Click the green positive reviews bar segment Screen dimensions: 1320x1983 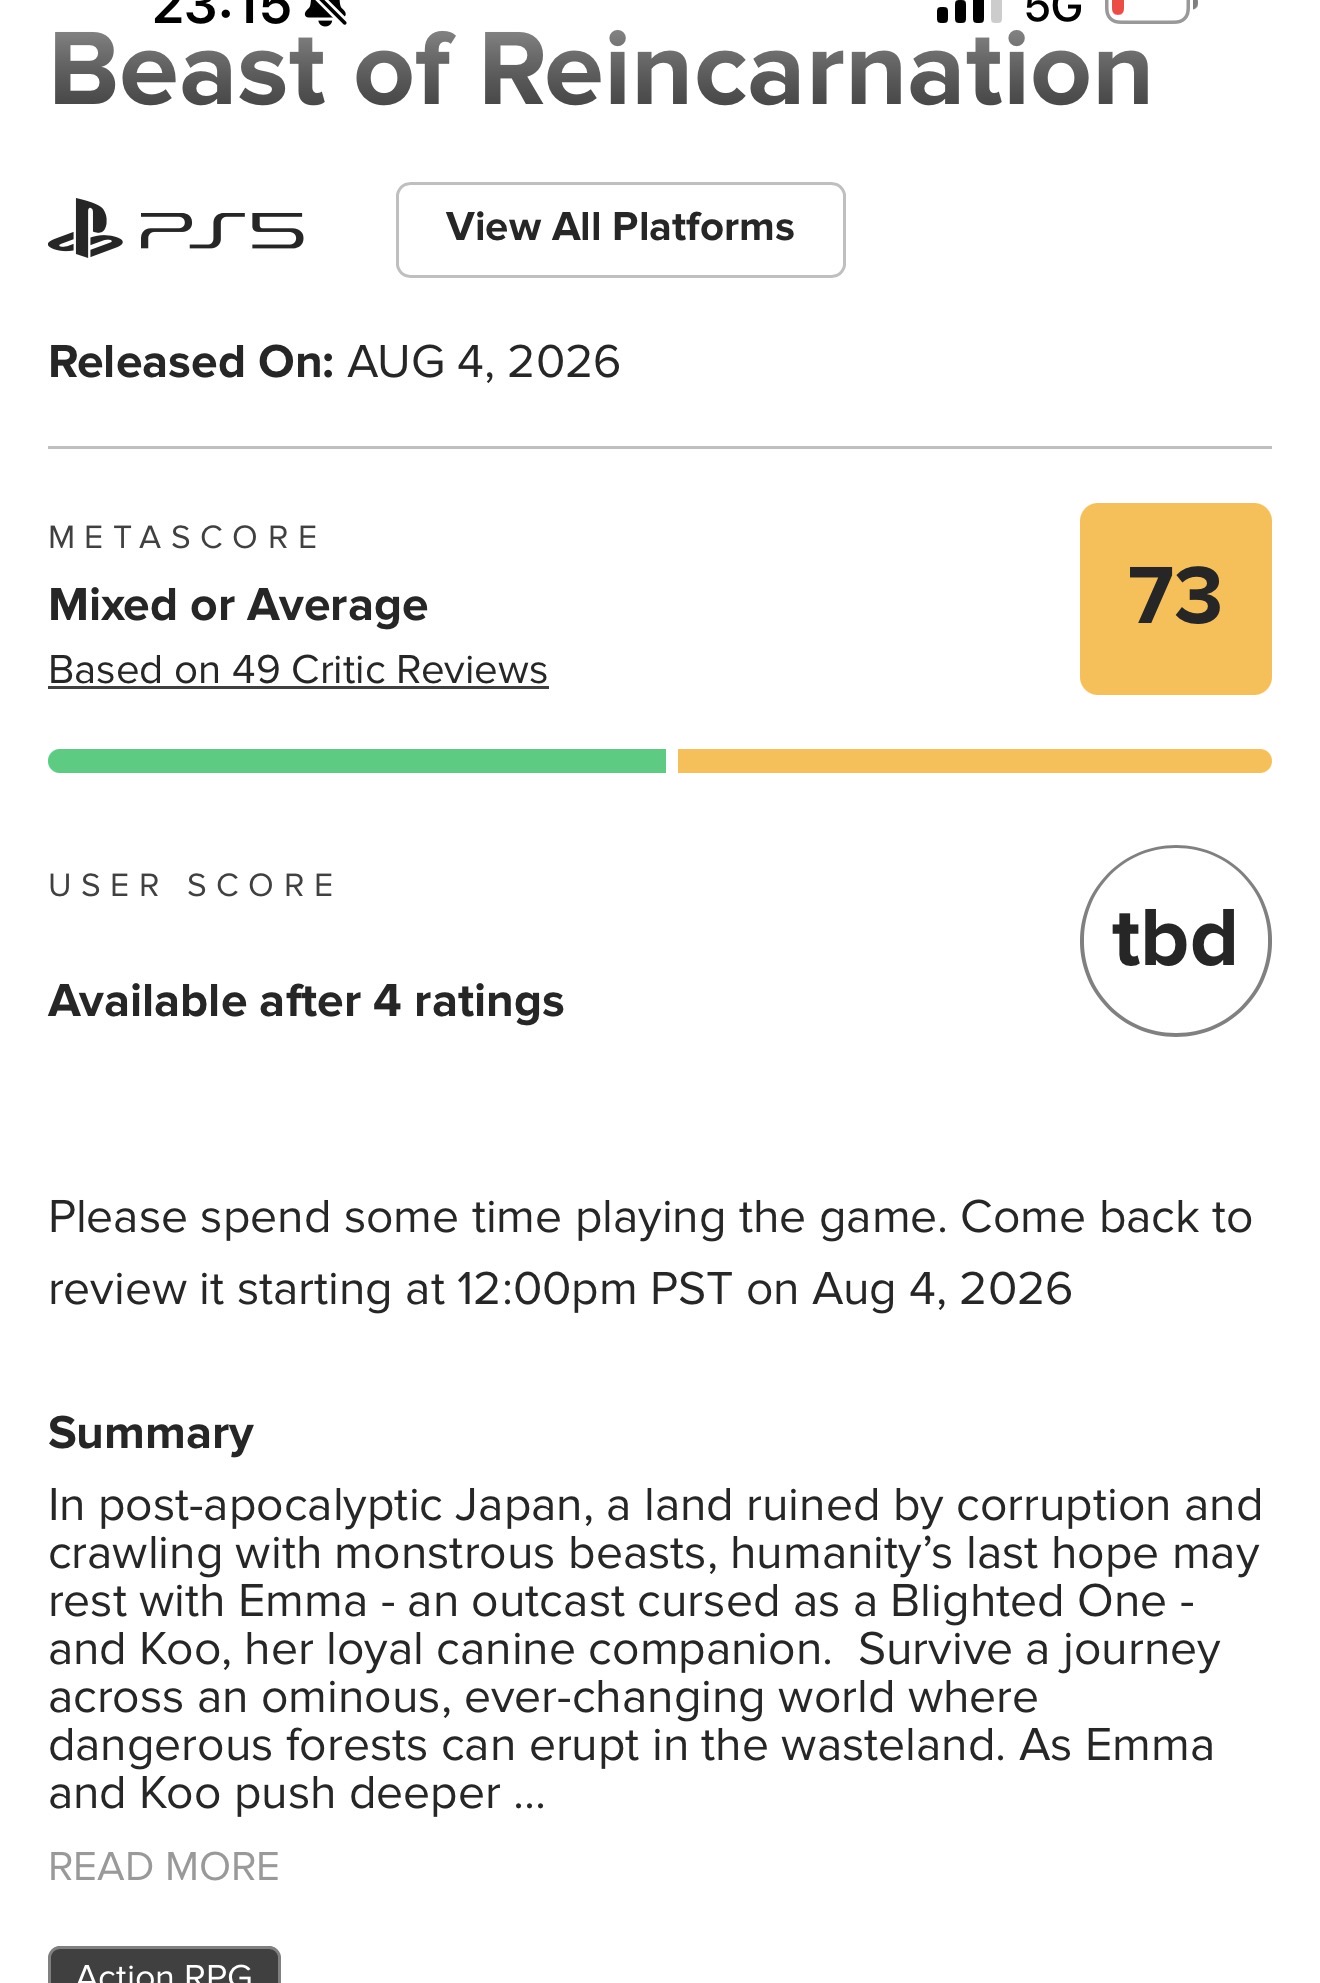357,761
